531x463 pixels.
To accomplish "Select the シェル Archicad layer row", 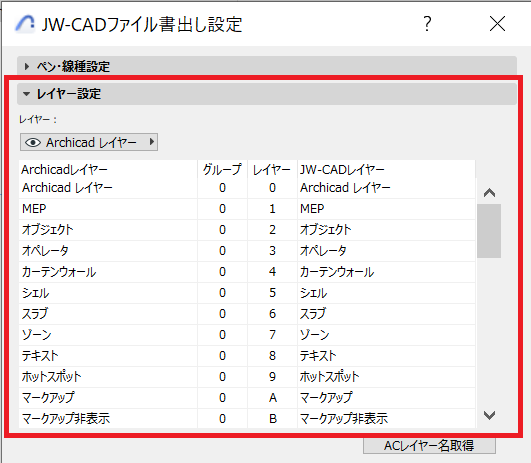I will (x=108, y=293).
